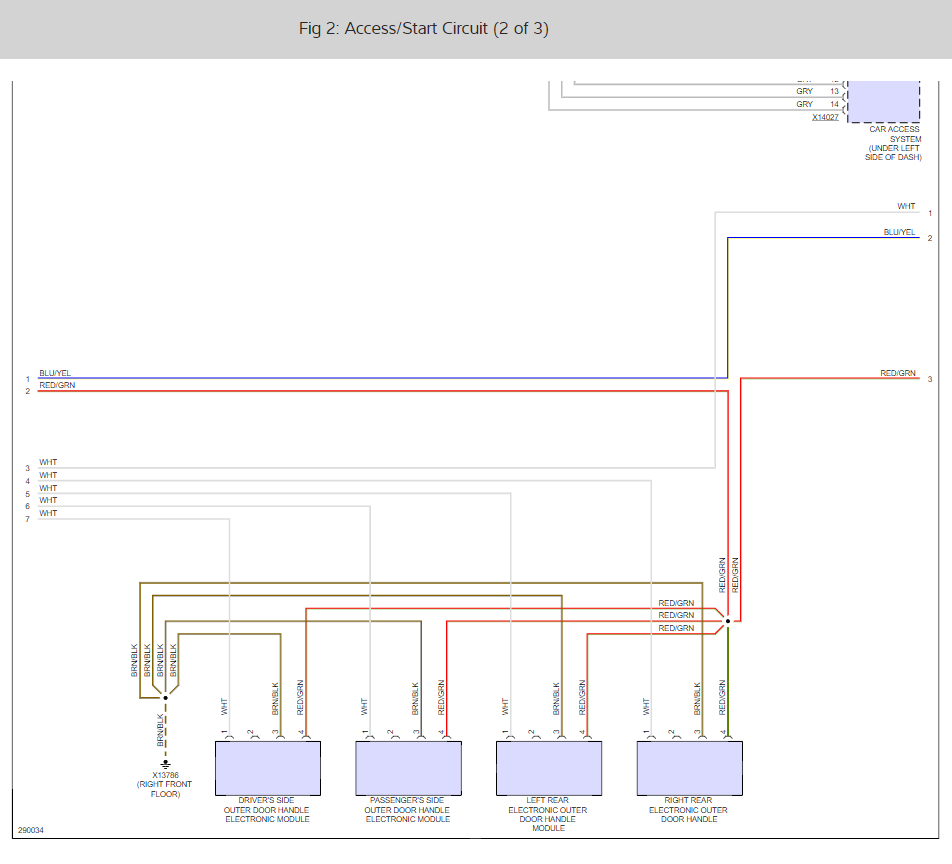Select the Right Rear door handle box
952x864 pixels.
689,768
